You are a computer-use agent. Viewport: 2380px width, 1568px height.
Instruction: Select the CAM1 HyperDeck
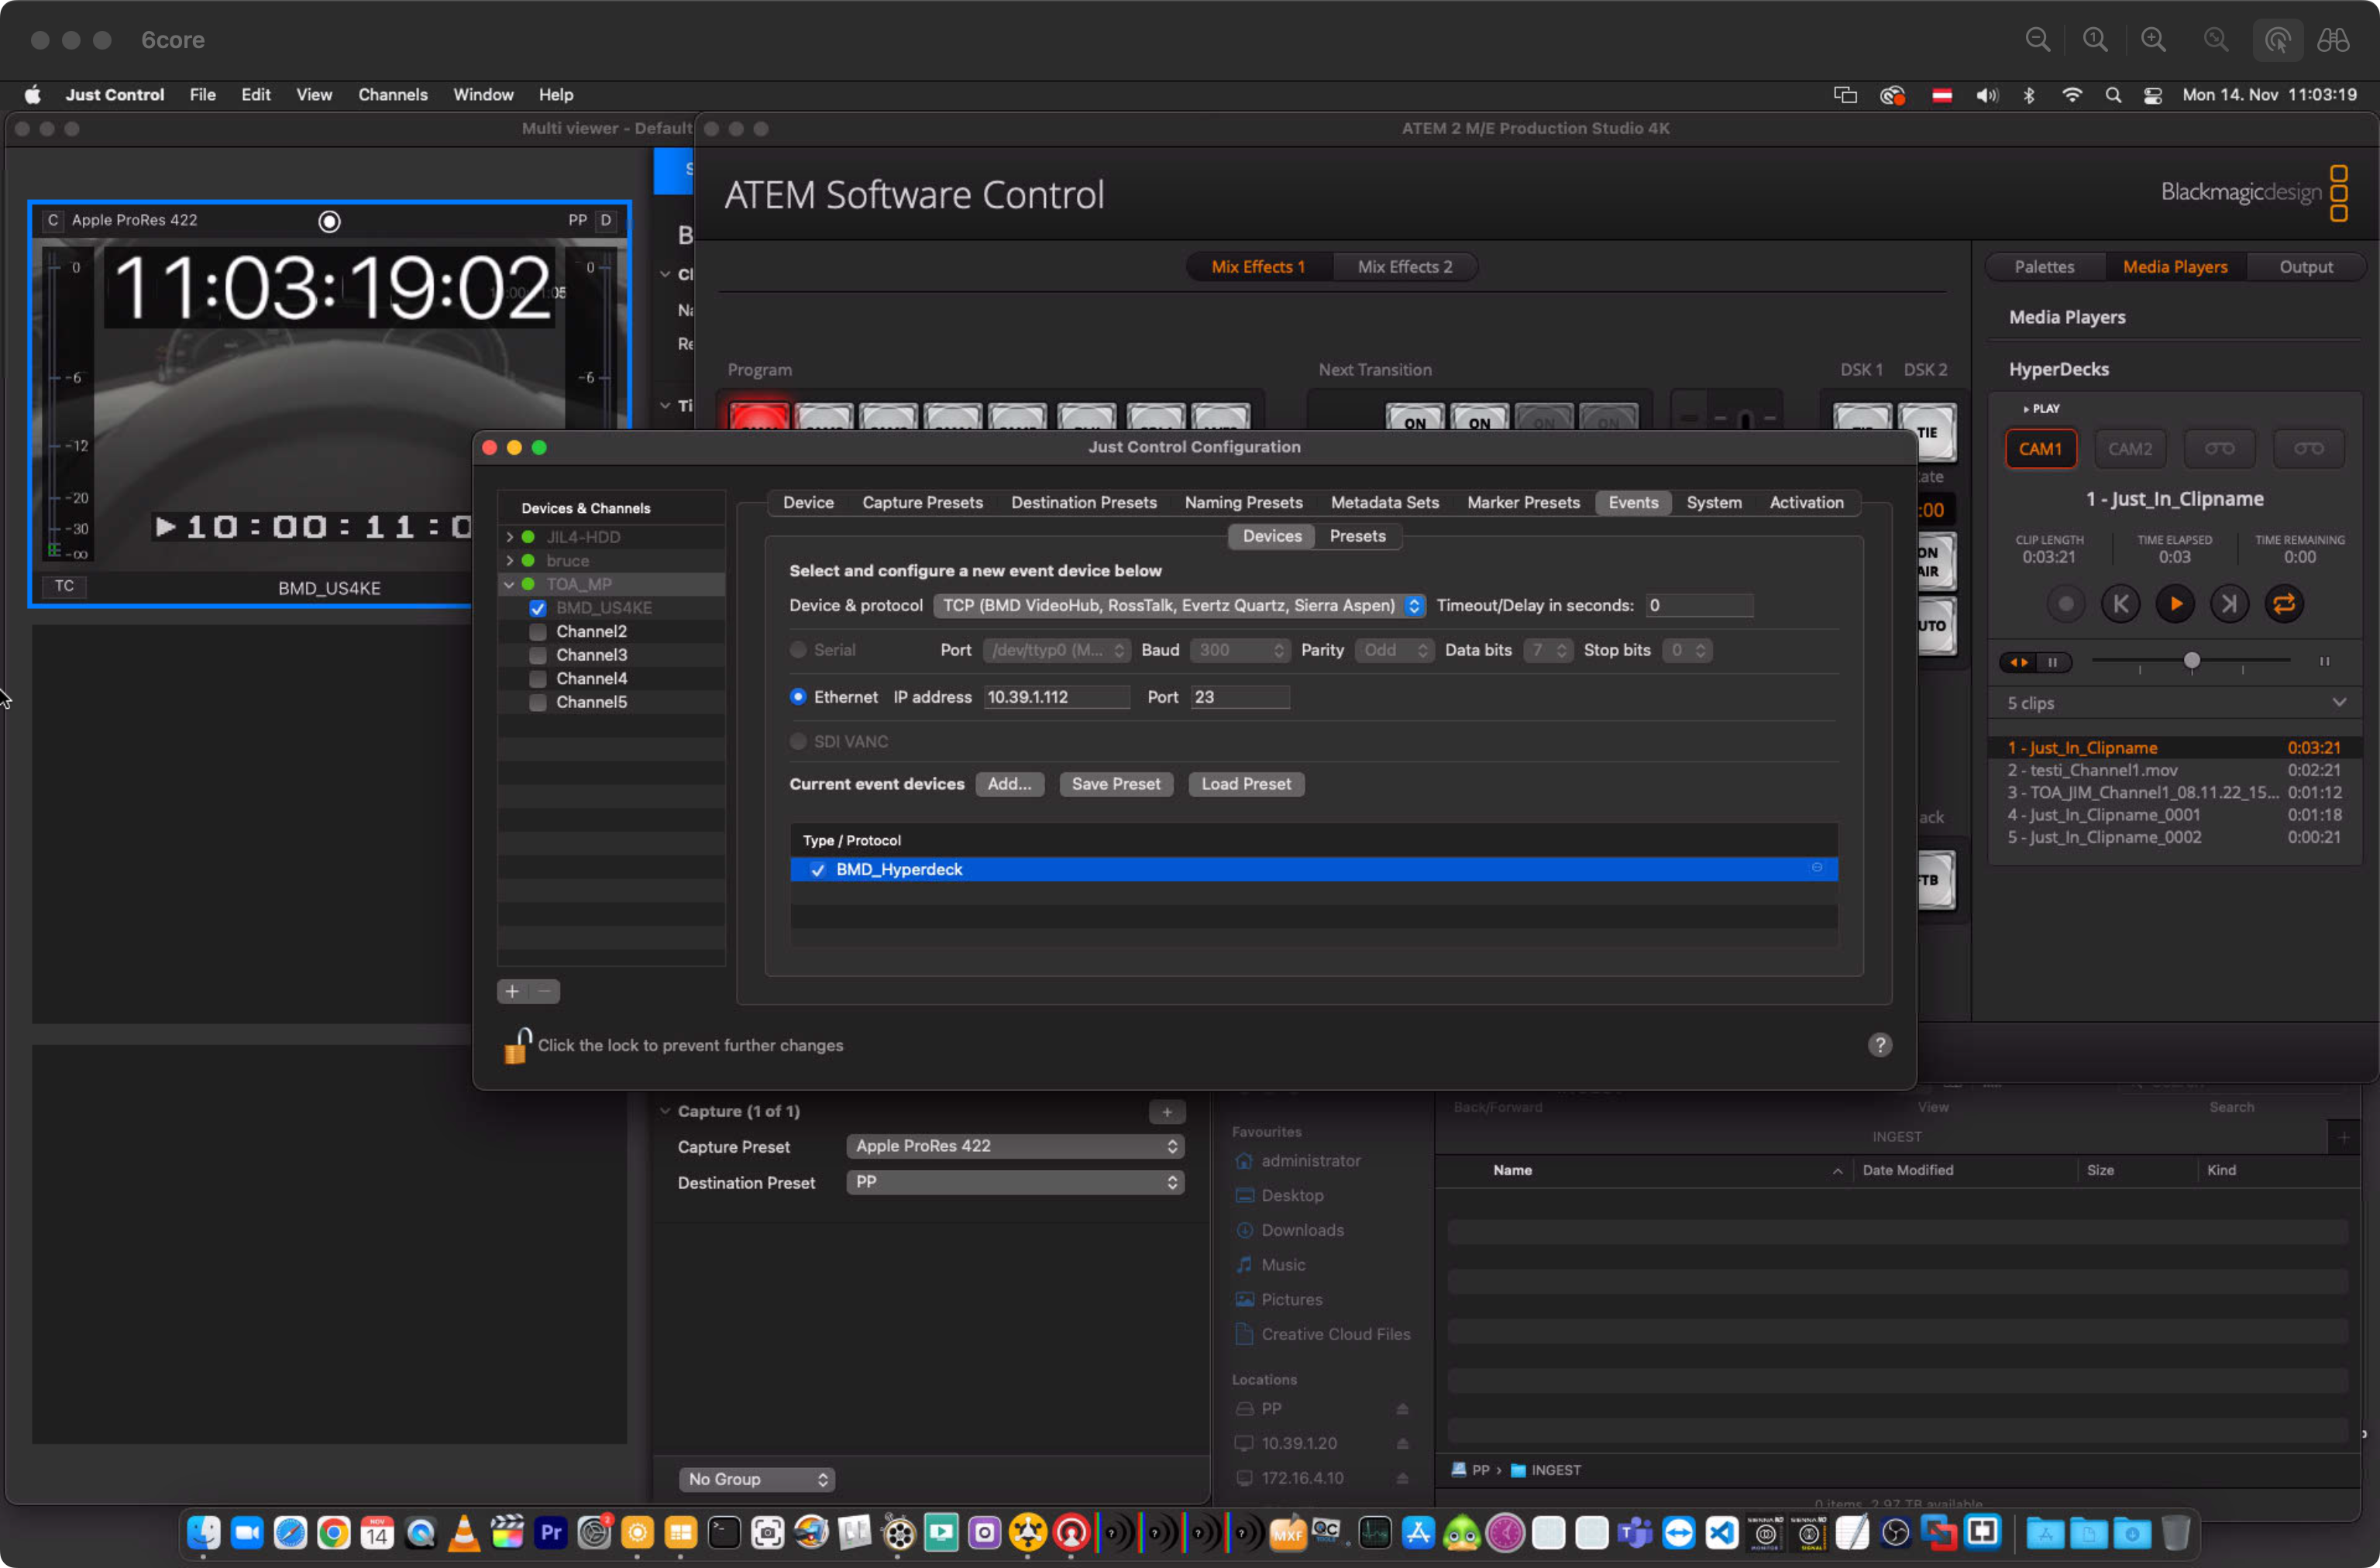click(2040, 449)
